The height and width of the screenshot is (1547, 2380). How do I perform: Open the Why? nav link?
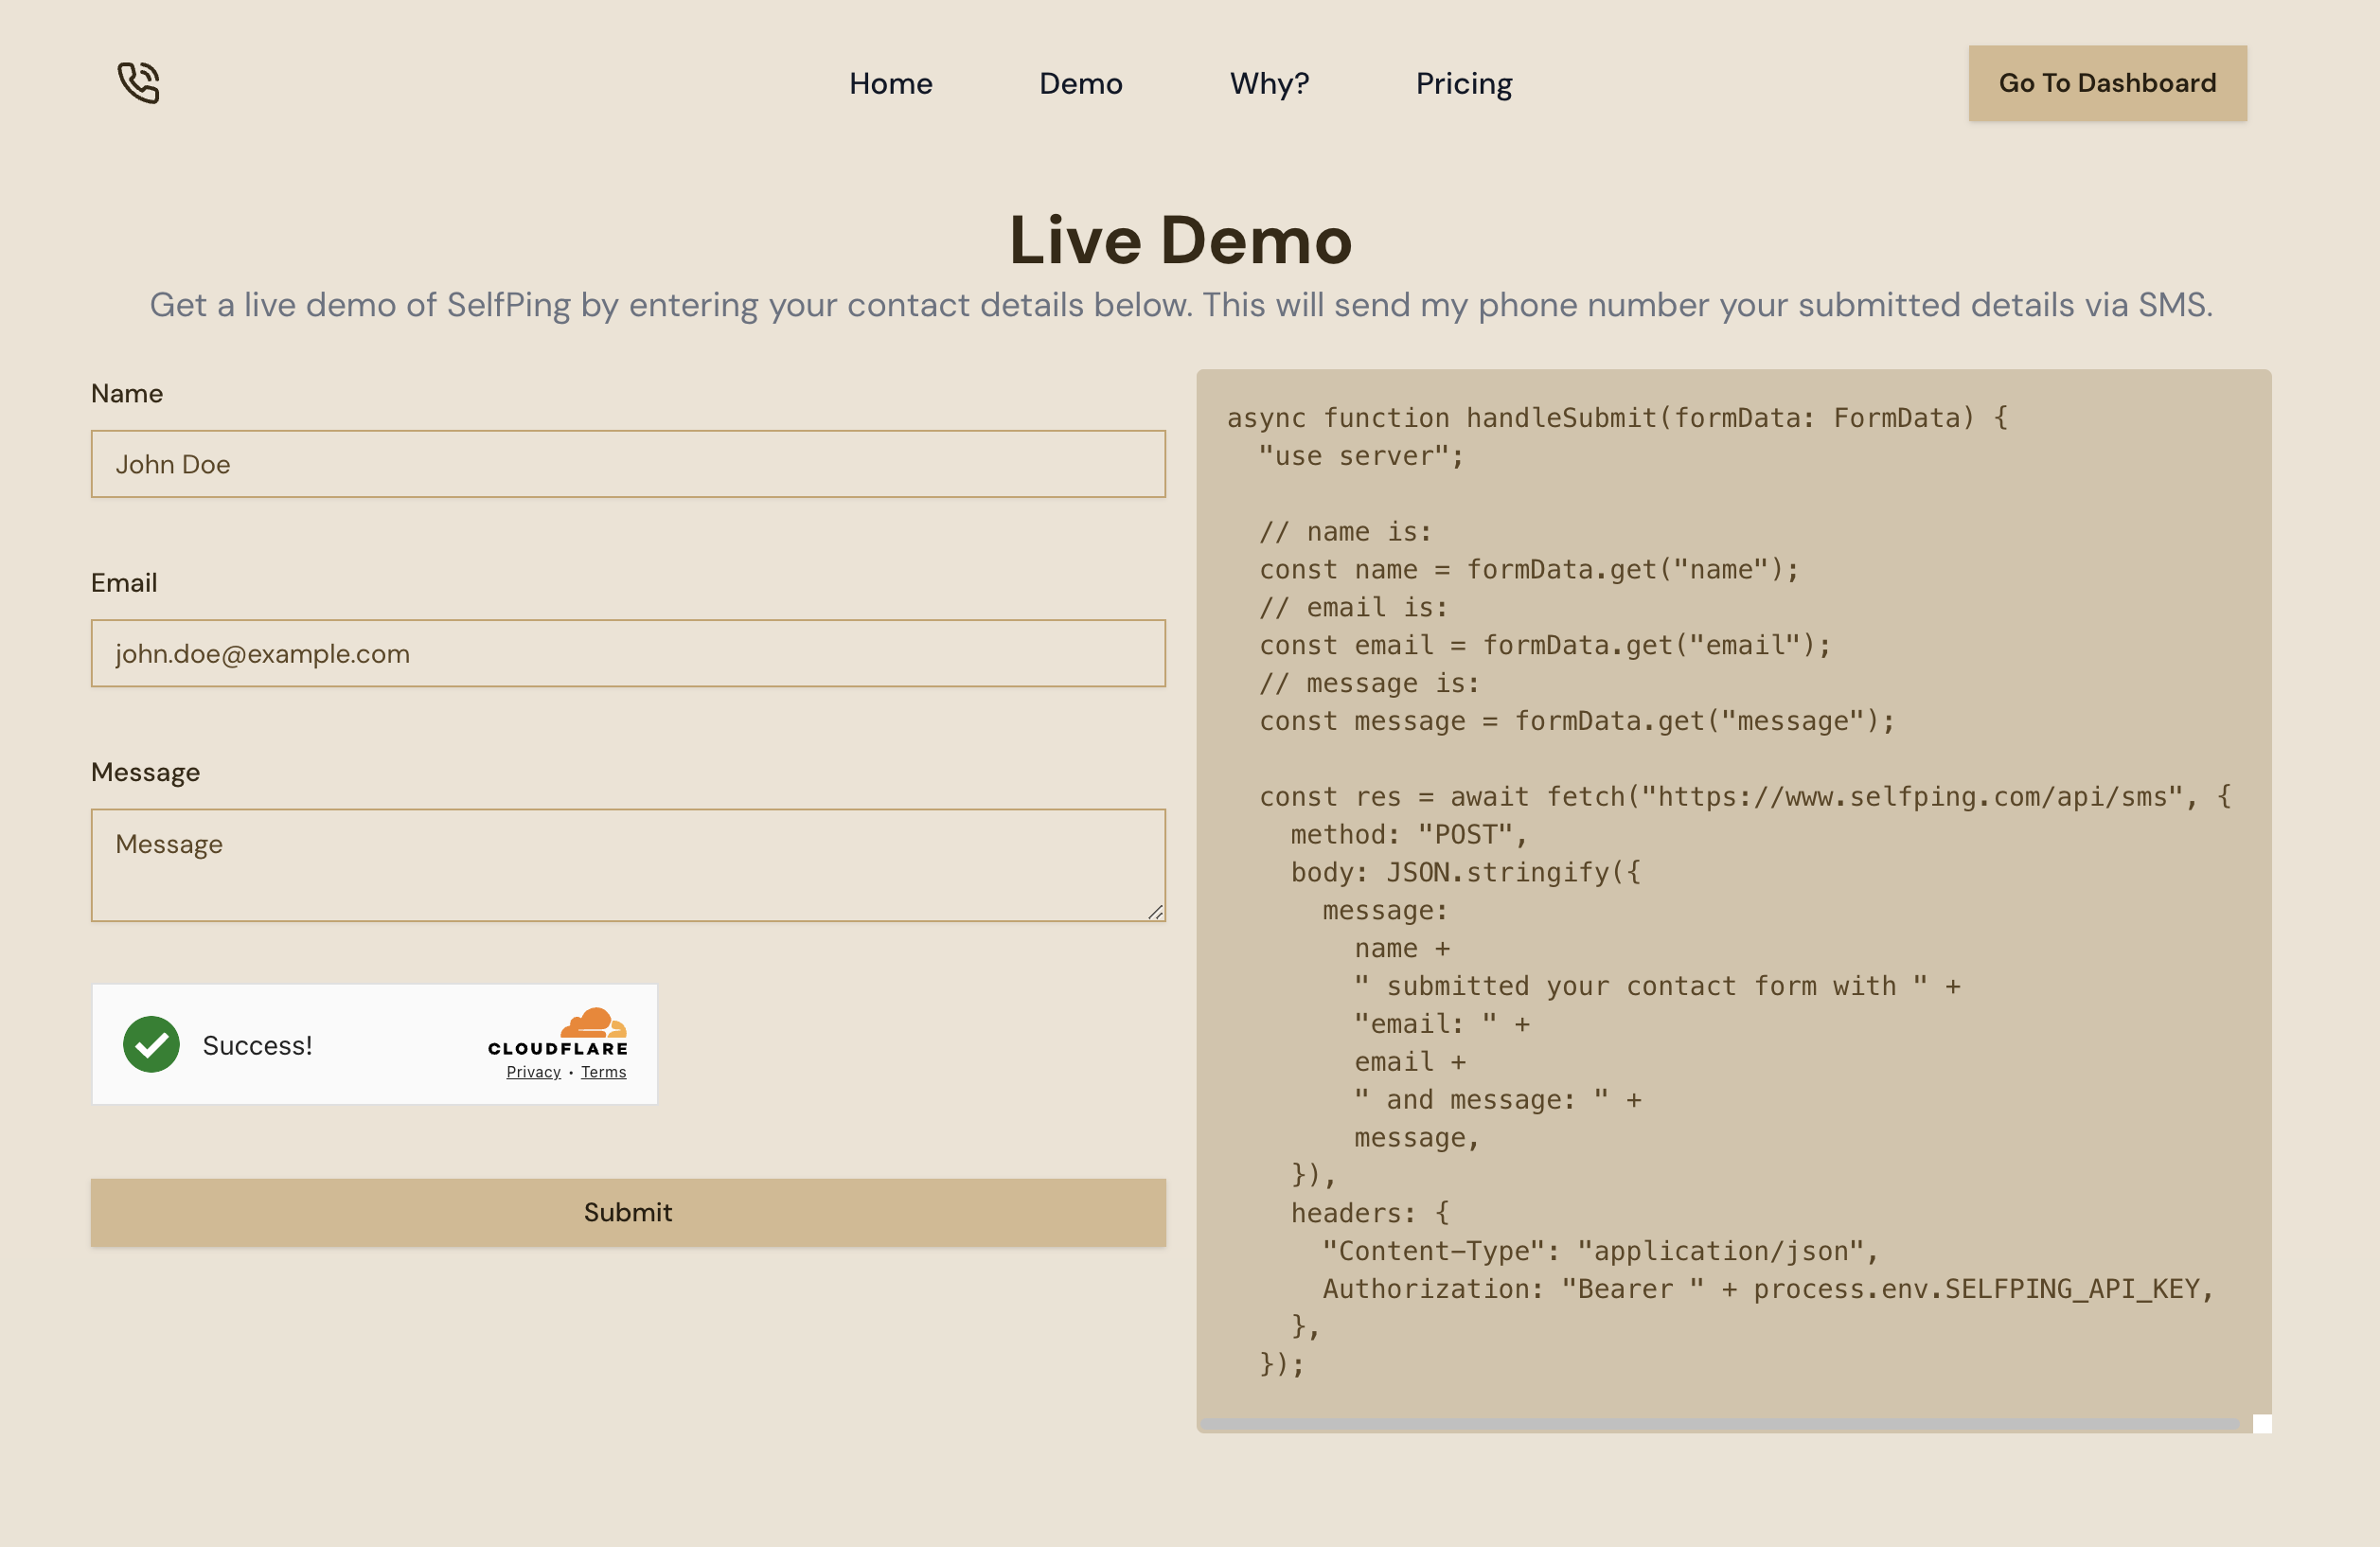(x=1269, y=83)
